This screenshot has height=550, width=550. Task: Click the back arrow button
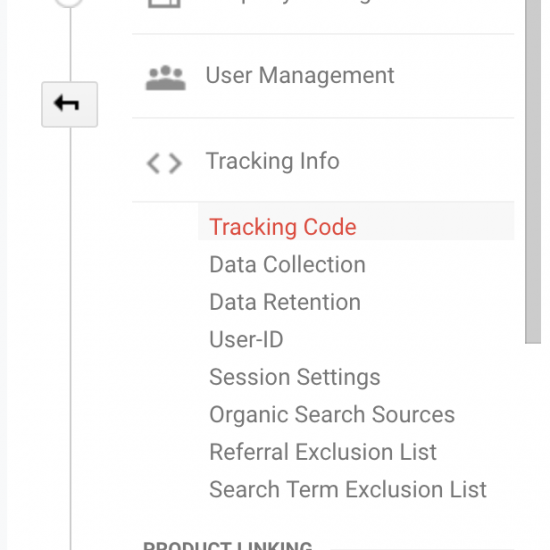tap(69, 104)
